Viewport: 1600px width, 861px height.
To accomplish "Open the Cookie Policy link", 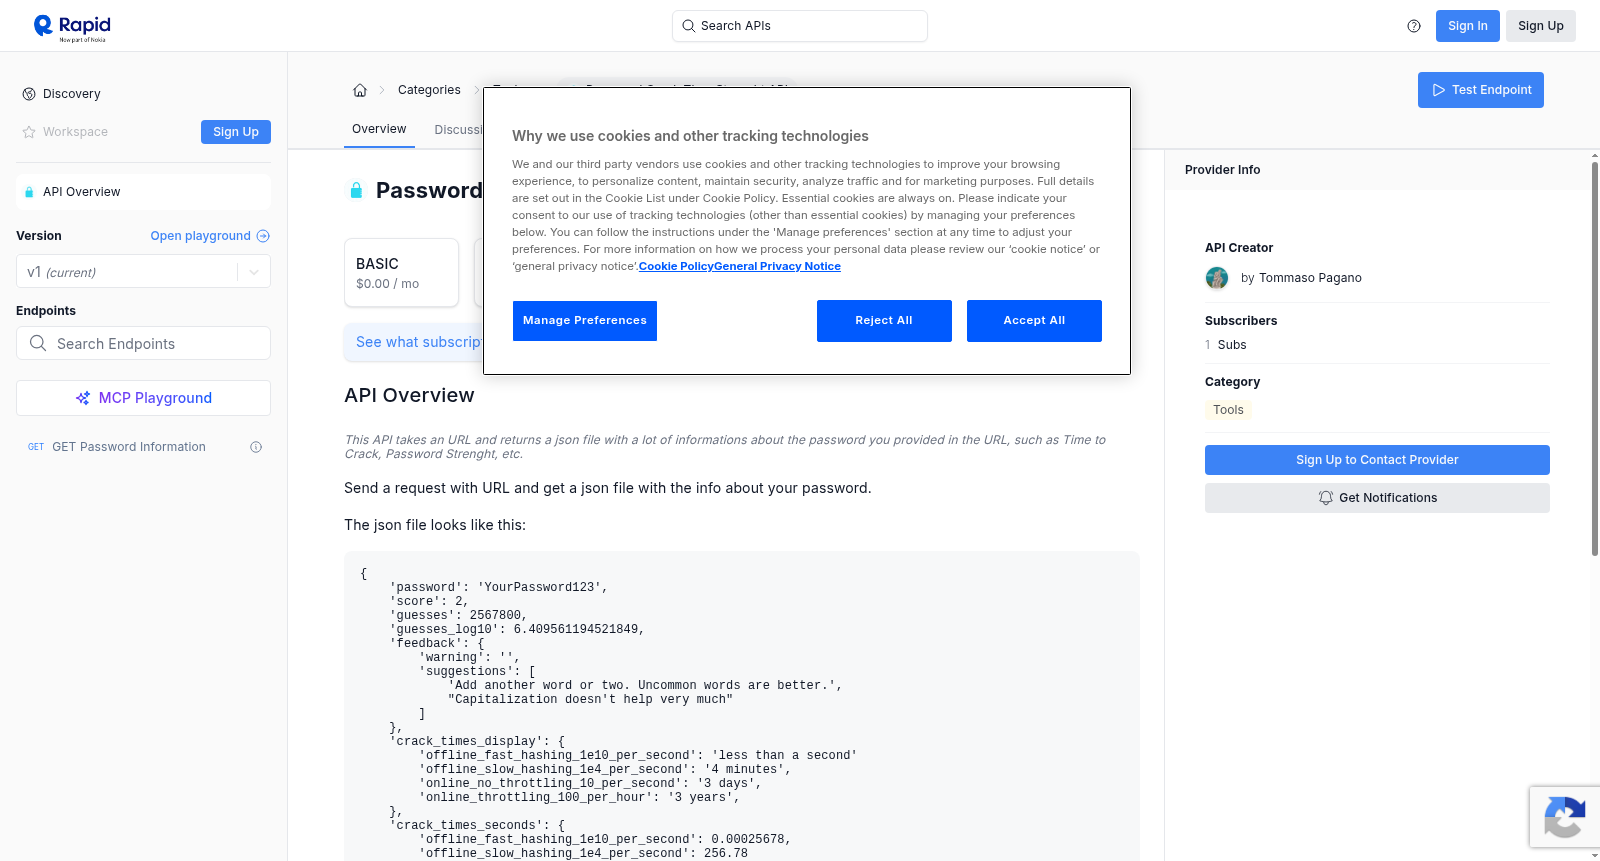I will click(676, 266).
